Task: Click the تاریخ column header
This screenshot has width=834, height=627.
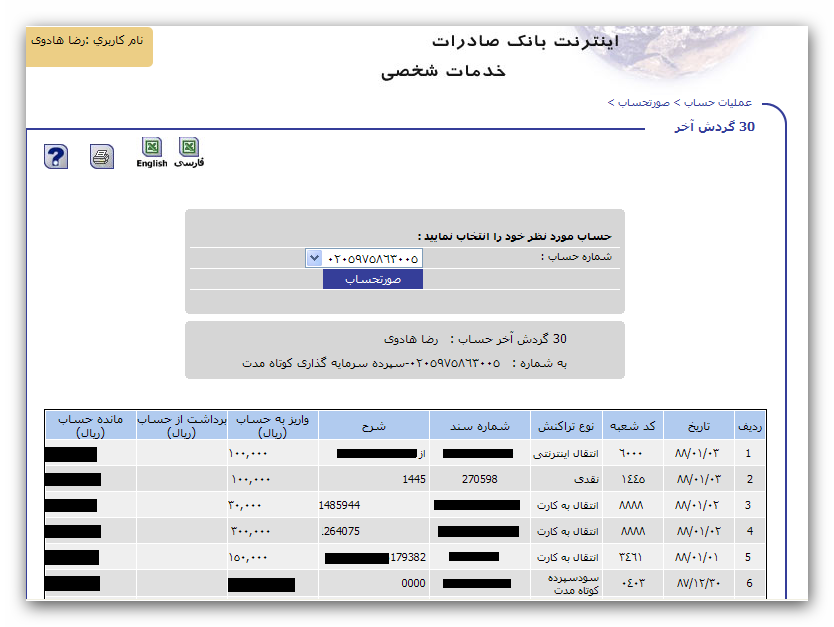Action: click(x=699, y=426)
